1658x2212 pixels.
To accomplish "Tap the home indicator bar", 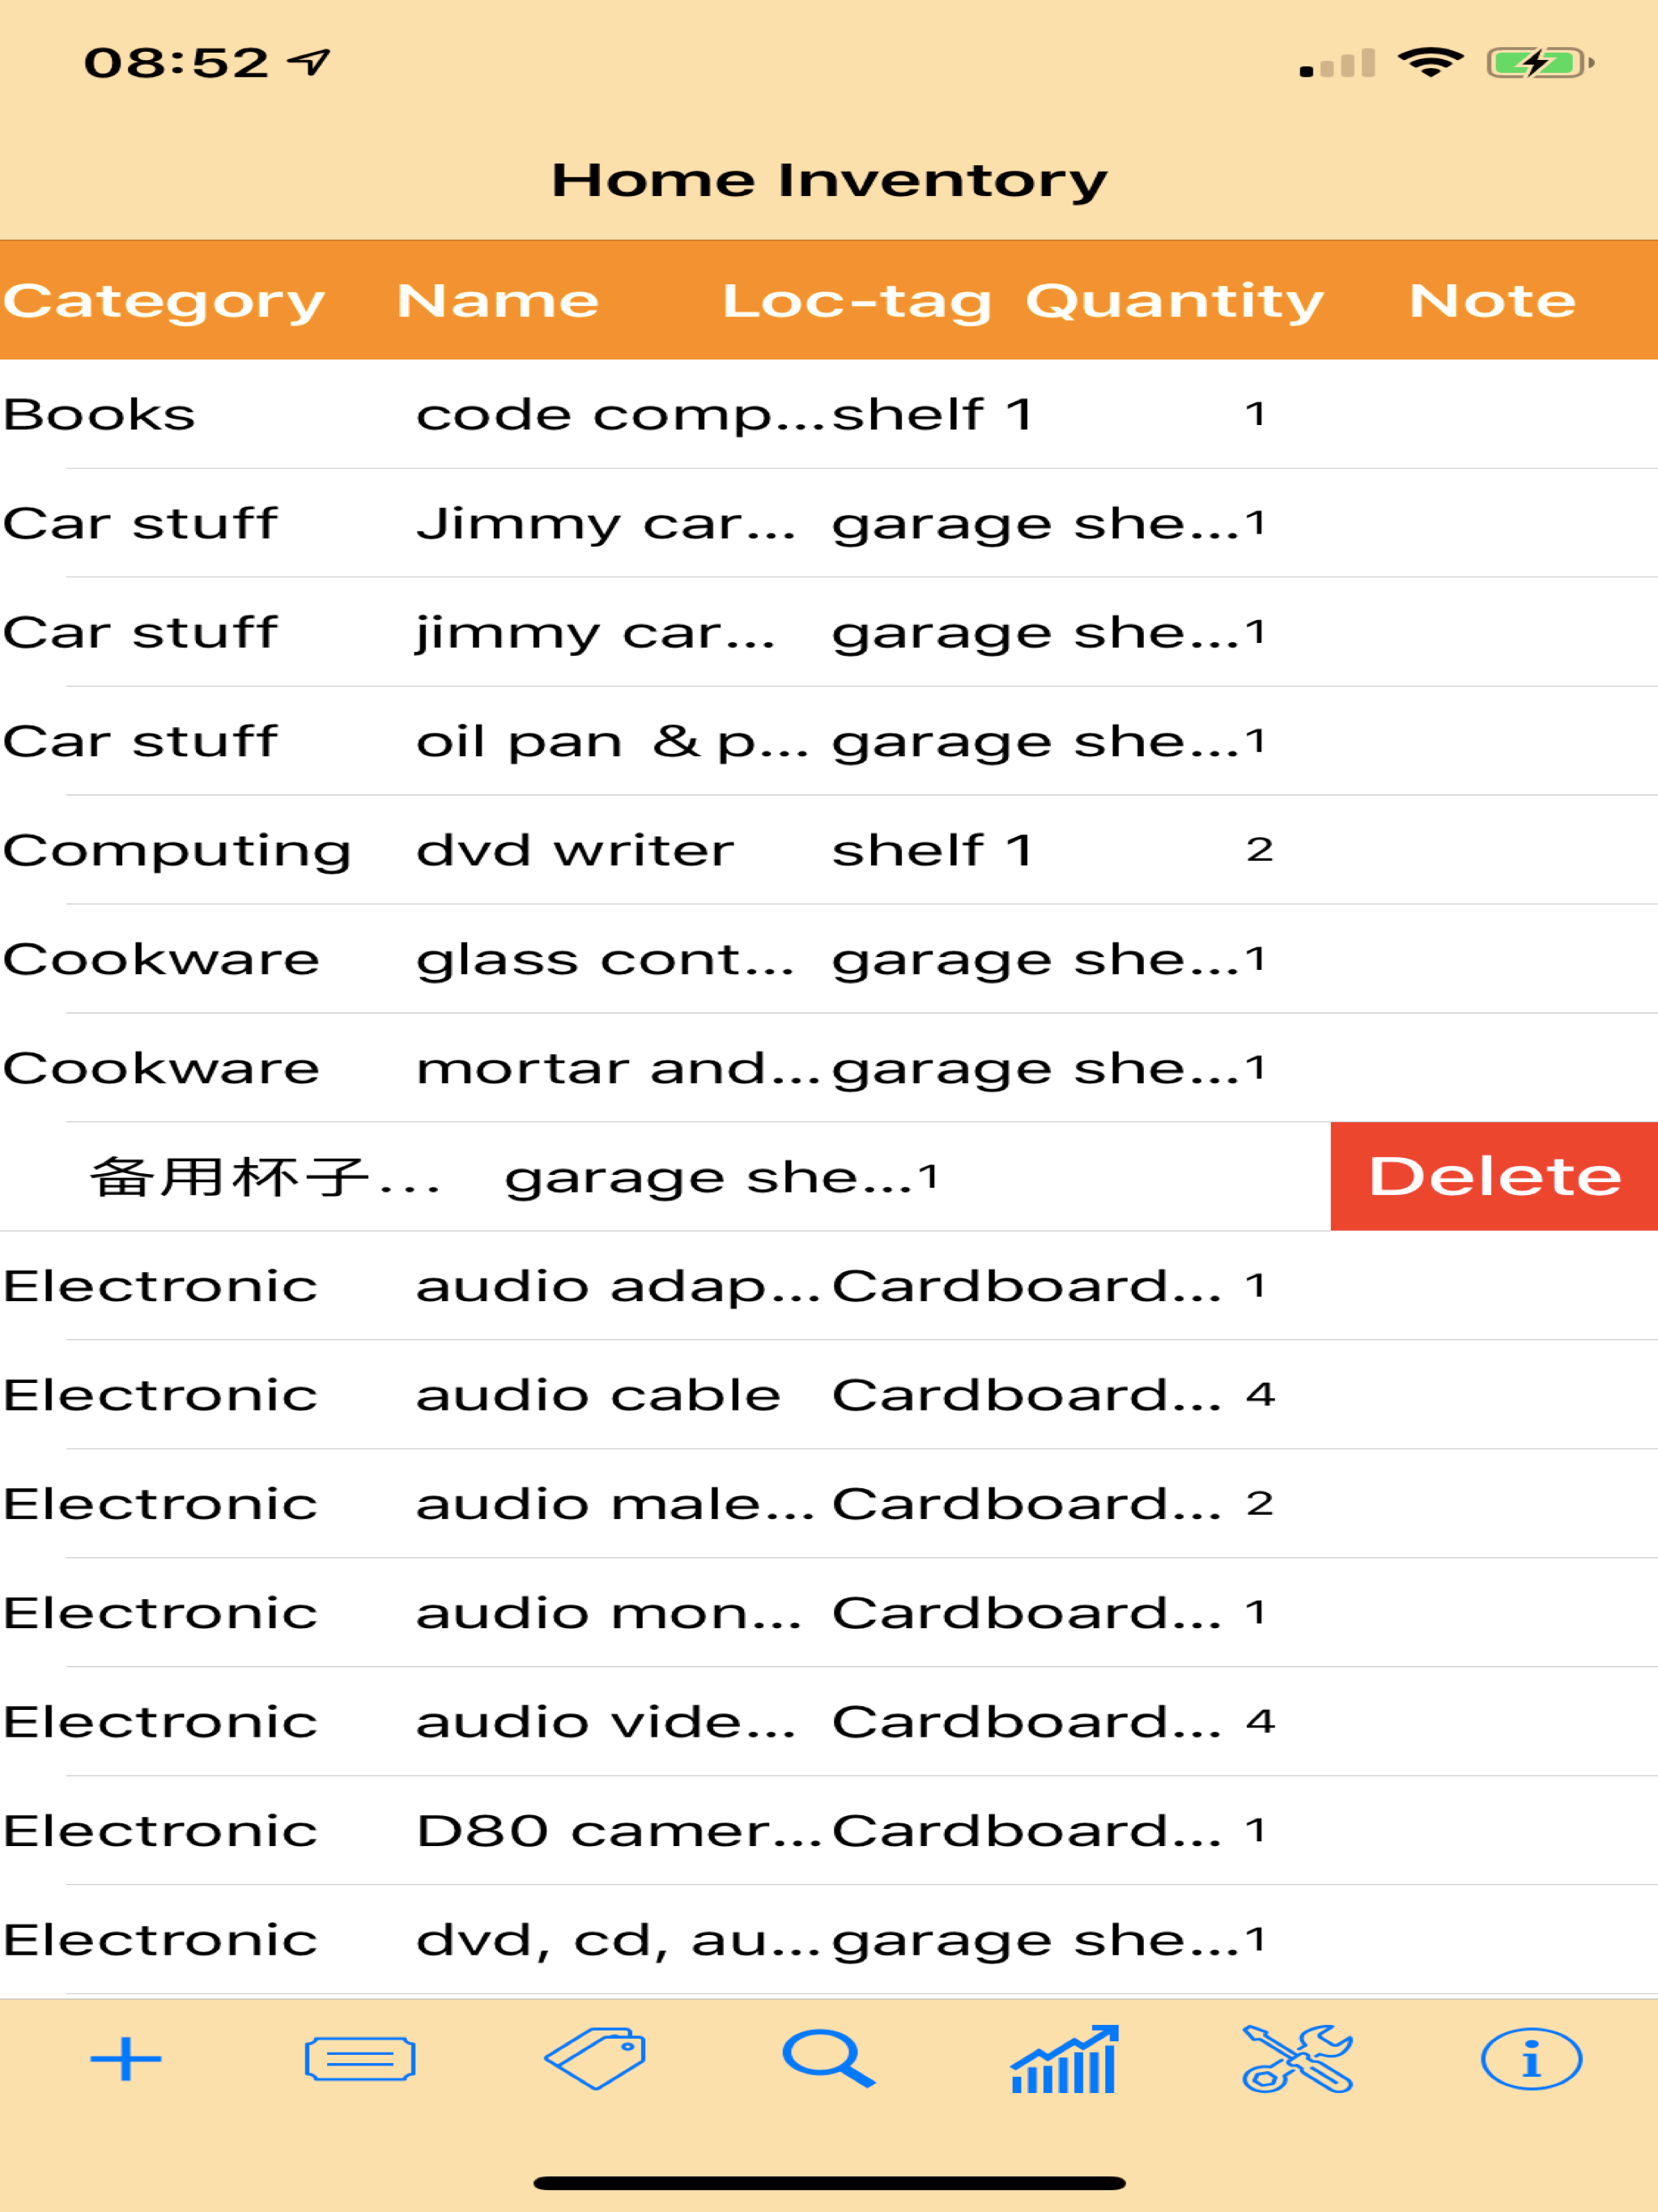I will coord(829,2183).
